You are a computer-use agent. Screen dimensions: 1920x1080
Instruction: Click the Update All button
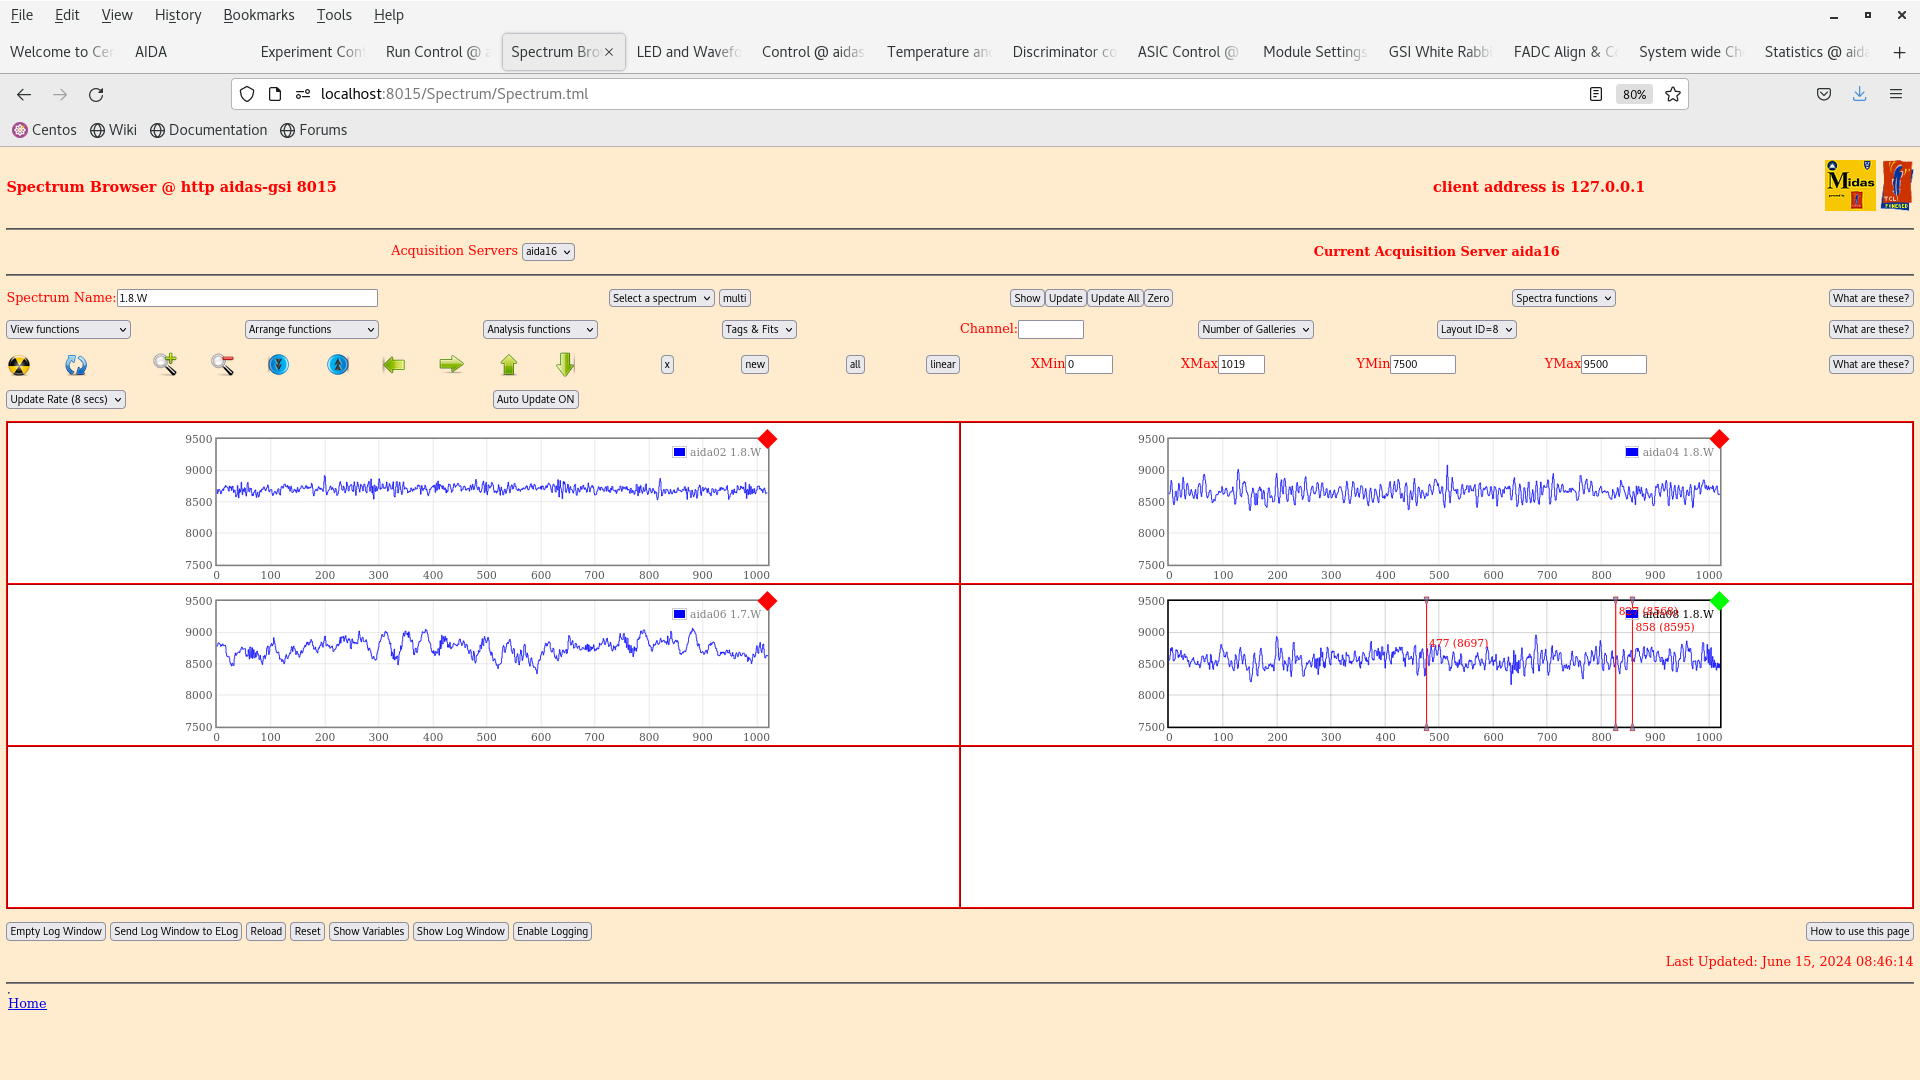pyautogui.click(x=1114, y=298)
